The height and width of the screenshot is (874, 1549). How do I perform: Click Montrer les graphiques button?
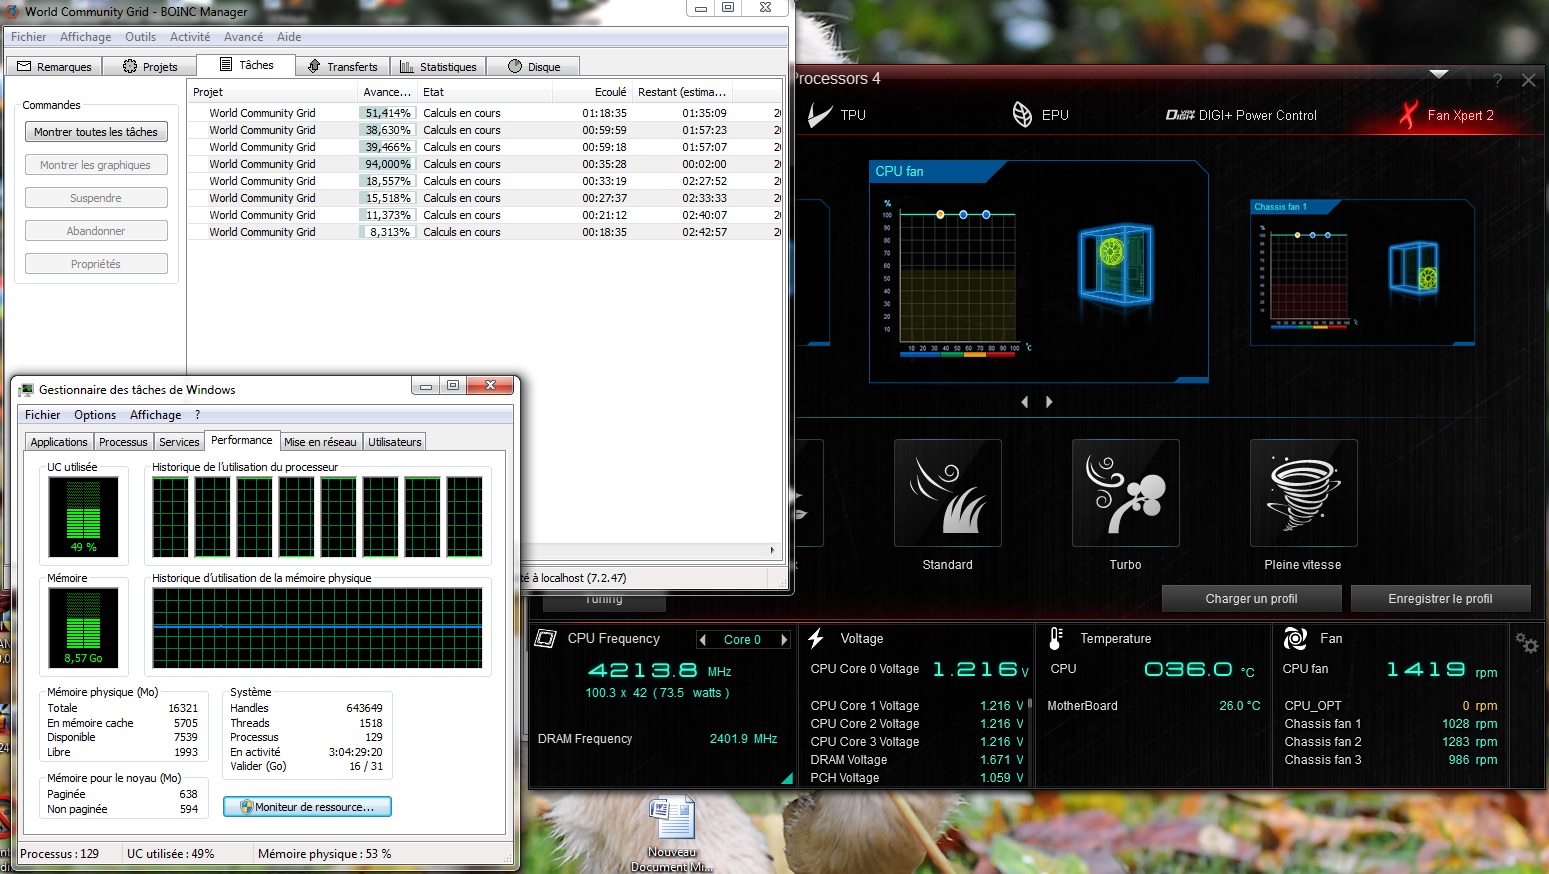[96, 165]
